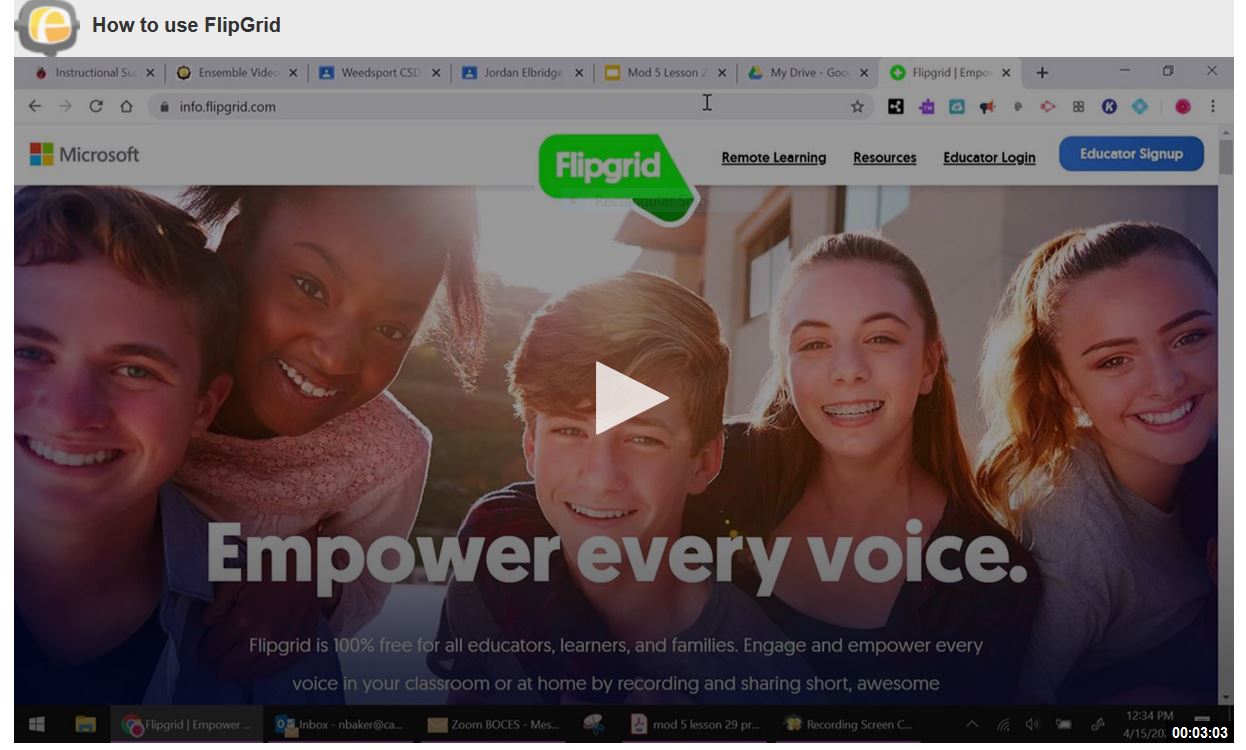Image resolution: width=1246 pixels, height=750 pixels.
Task: Close the Mod 5 Lesson tab
Action: (722, 72)
